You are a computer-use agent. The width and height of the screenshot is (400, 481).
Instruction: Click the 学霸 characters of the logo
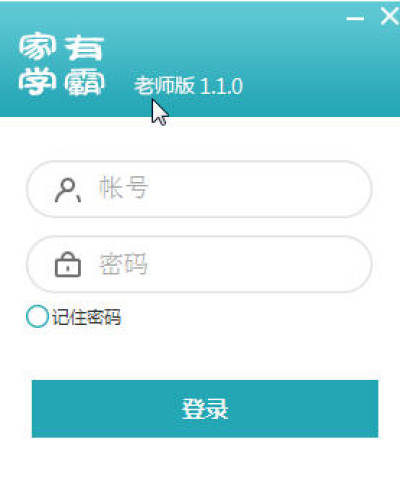(61, 81)
